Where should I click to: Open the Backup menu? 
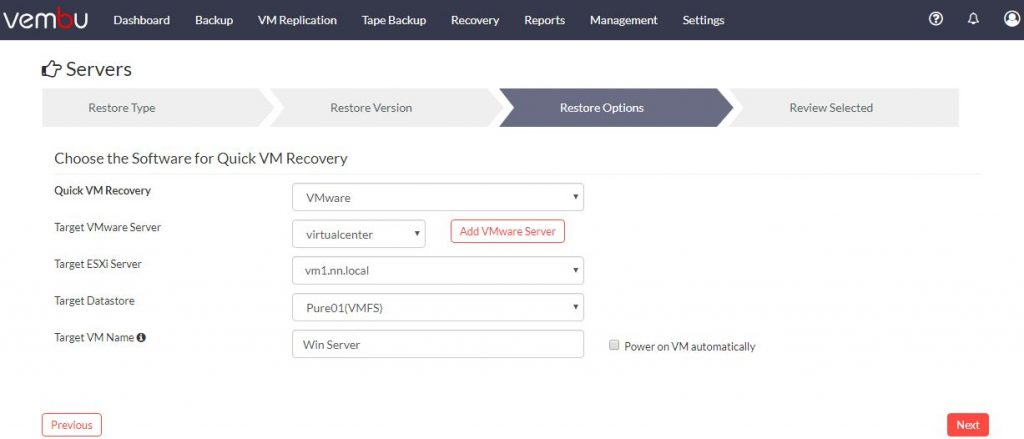214,20
